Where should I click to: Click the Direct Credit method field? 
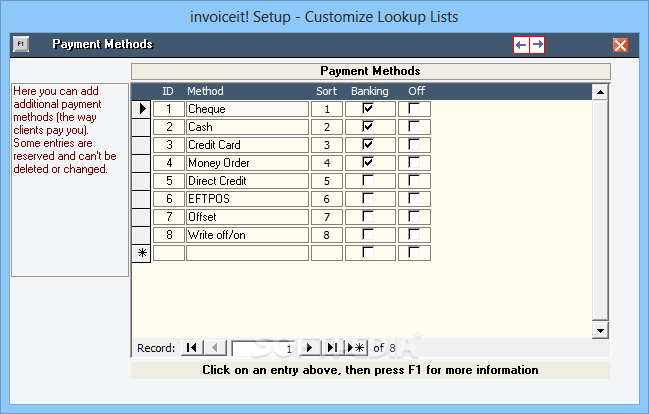coord(248,181)
